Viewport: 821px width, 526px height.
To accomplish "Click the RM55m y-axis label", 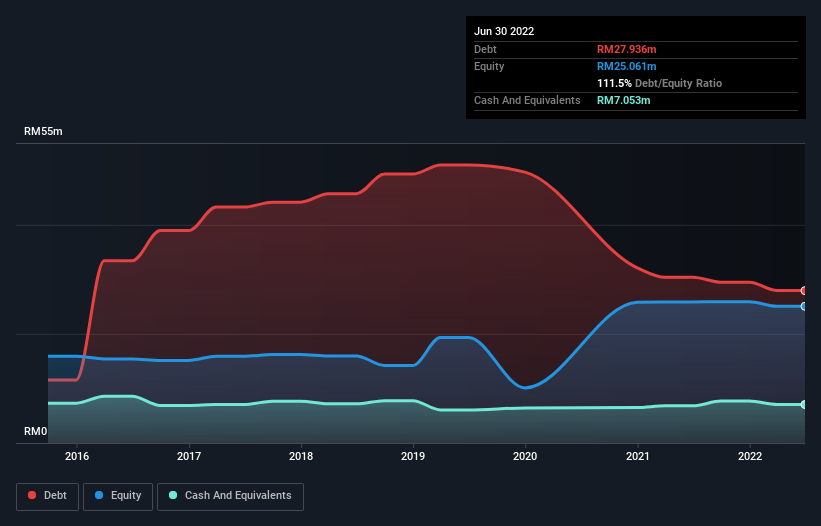I will [43, 131].
